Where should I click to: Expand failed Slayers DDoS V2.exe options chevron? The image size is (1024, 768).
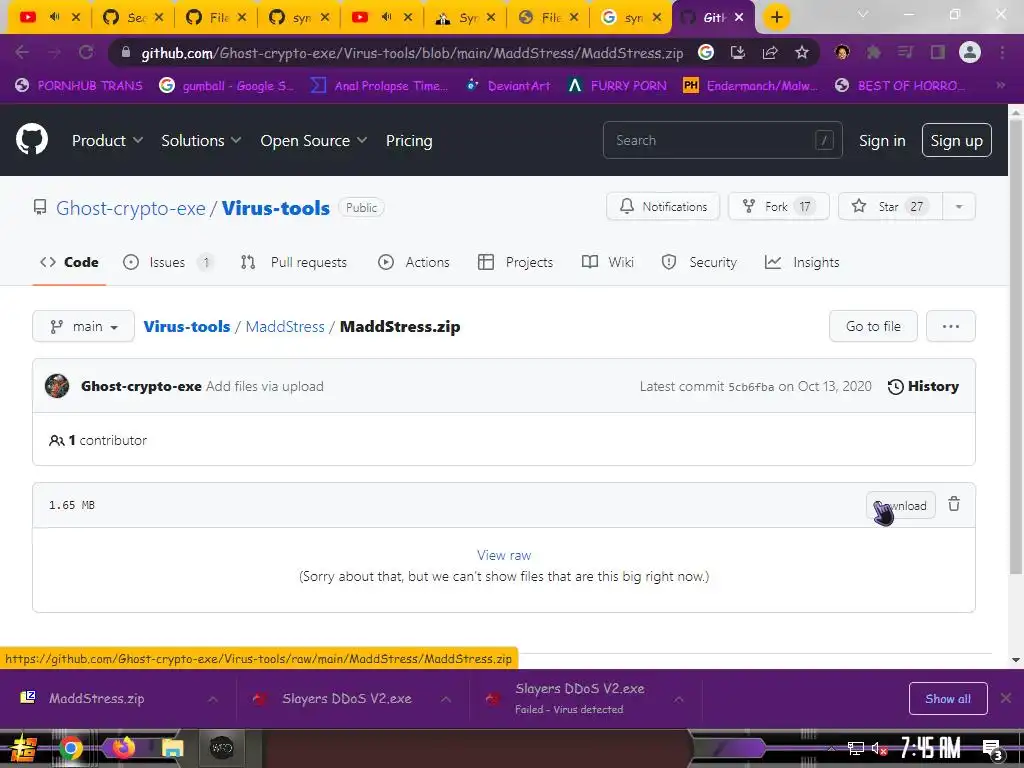click(679, 699)
